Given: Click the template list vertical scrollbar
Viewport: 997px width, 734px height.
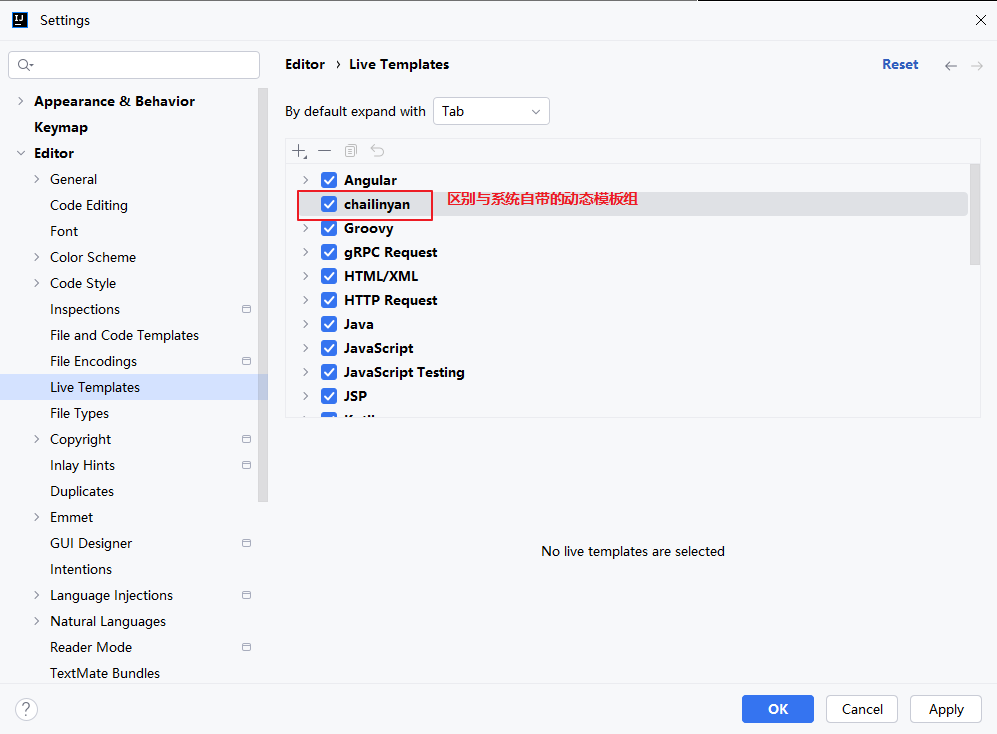Looking at the screenshot, I should 975,214.
